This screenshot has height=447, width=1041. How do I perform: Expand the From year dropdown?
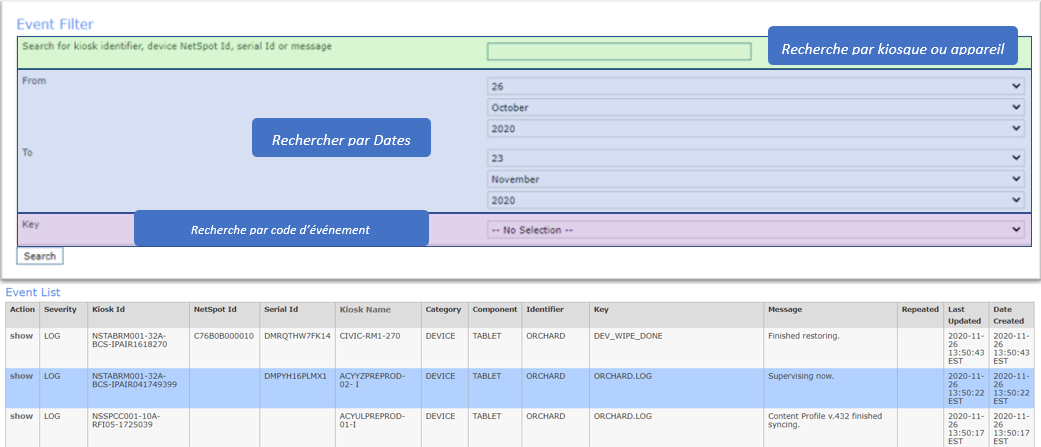(755, 128)
